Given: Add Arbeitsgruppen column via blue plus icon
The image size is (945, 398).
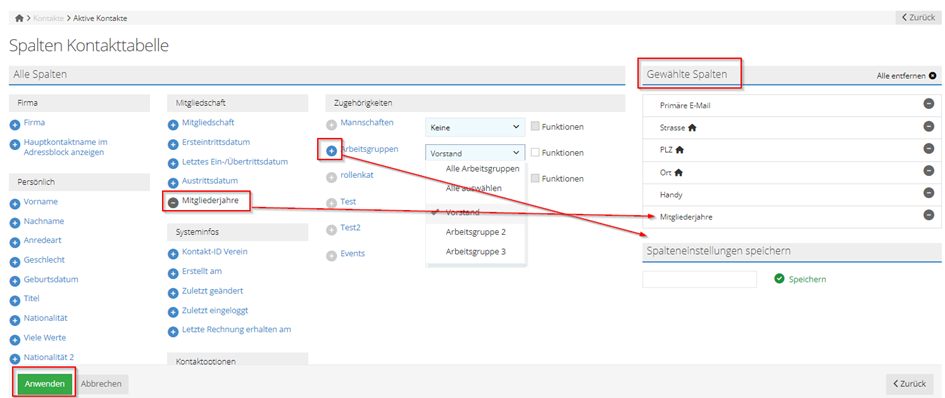Looking at the screenshot, I should 331,151.
